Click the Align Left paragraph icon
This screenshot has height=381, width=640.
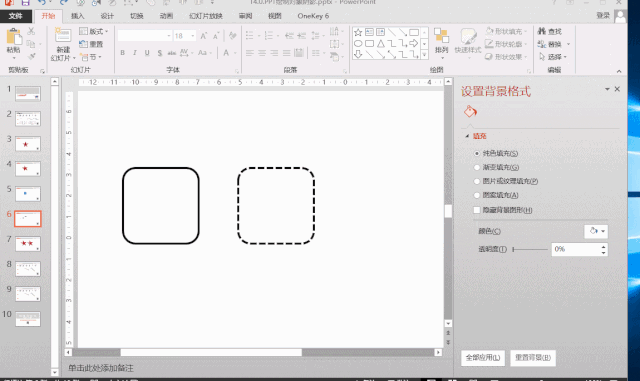tap(249, 53)
